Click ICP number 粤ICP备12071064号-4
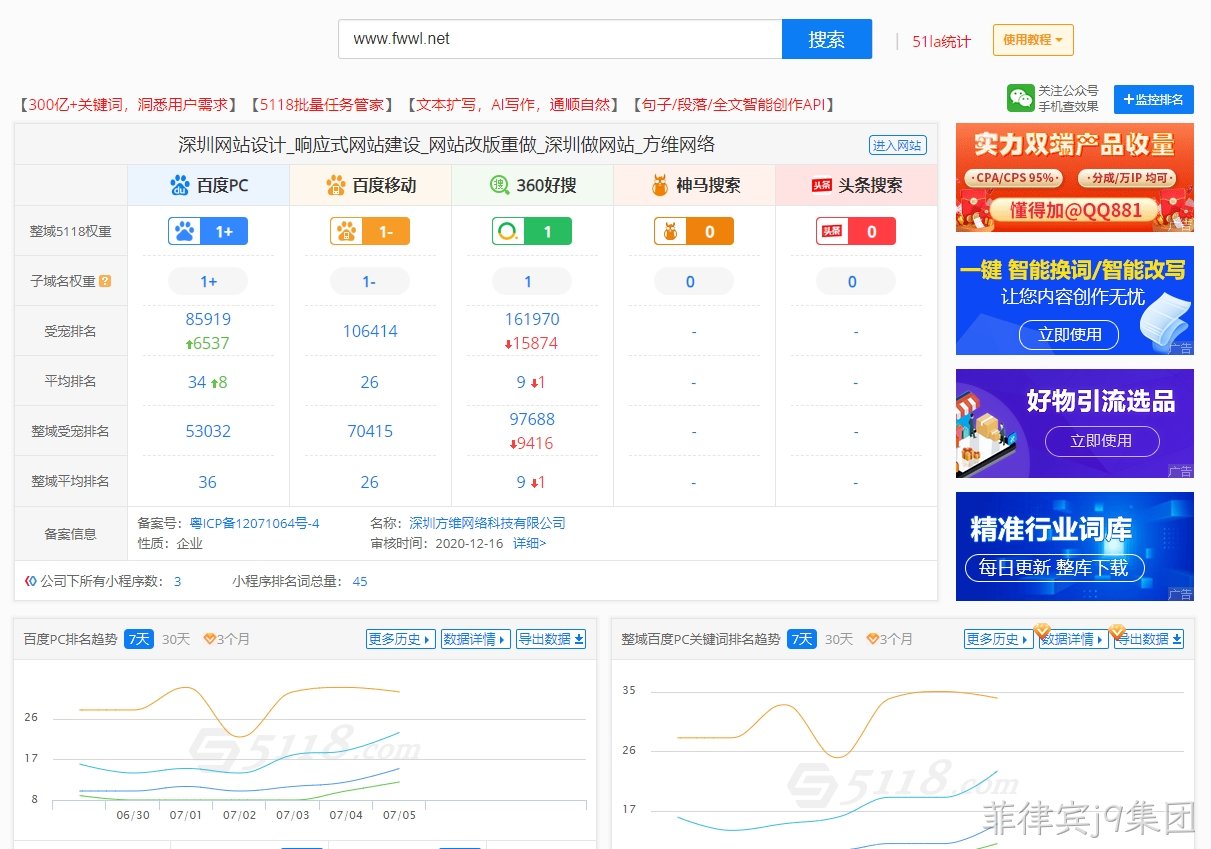The height and width of the screenshot is (849, 1211). tap(254, 523)
